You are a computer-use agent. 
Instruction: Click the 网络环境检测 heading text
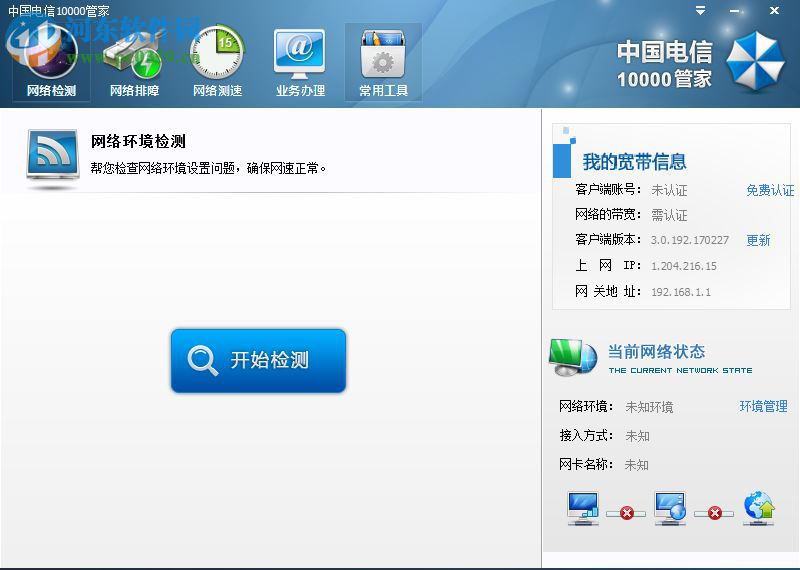point(138,141)
